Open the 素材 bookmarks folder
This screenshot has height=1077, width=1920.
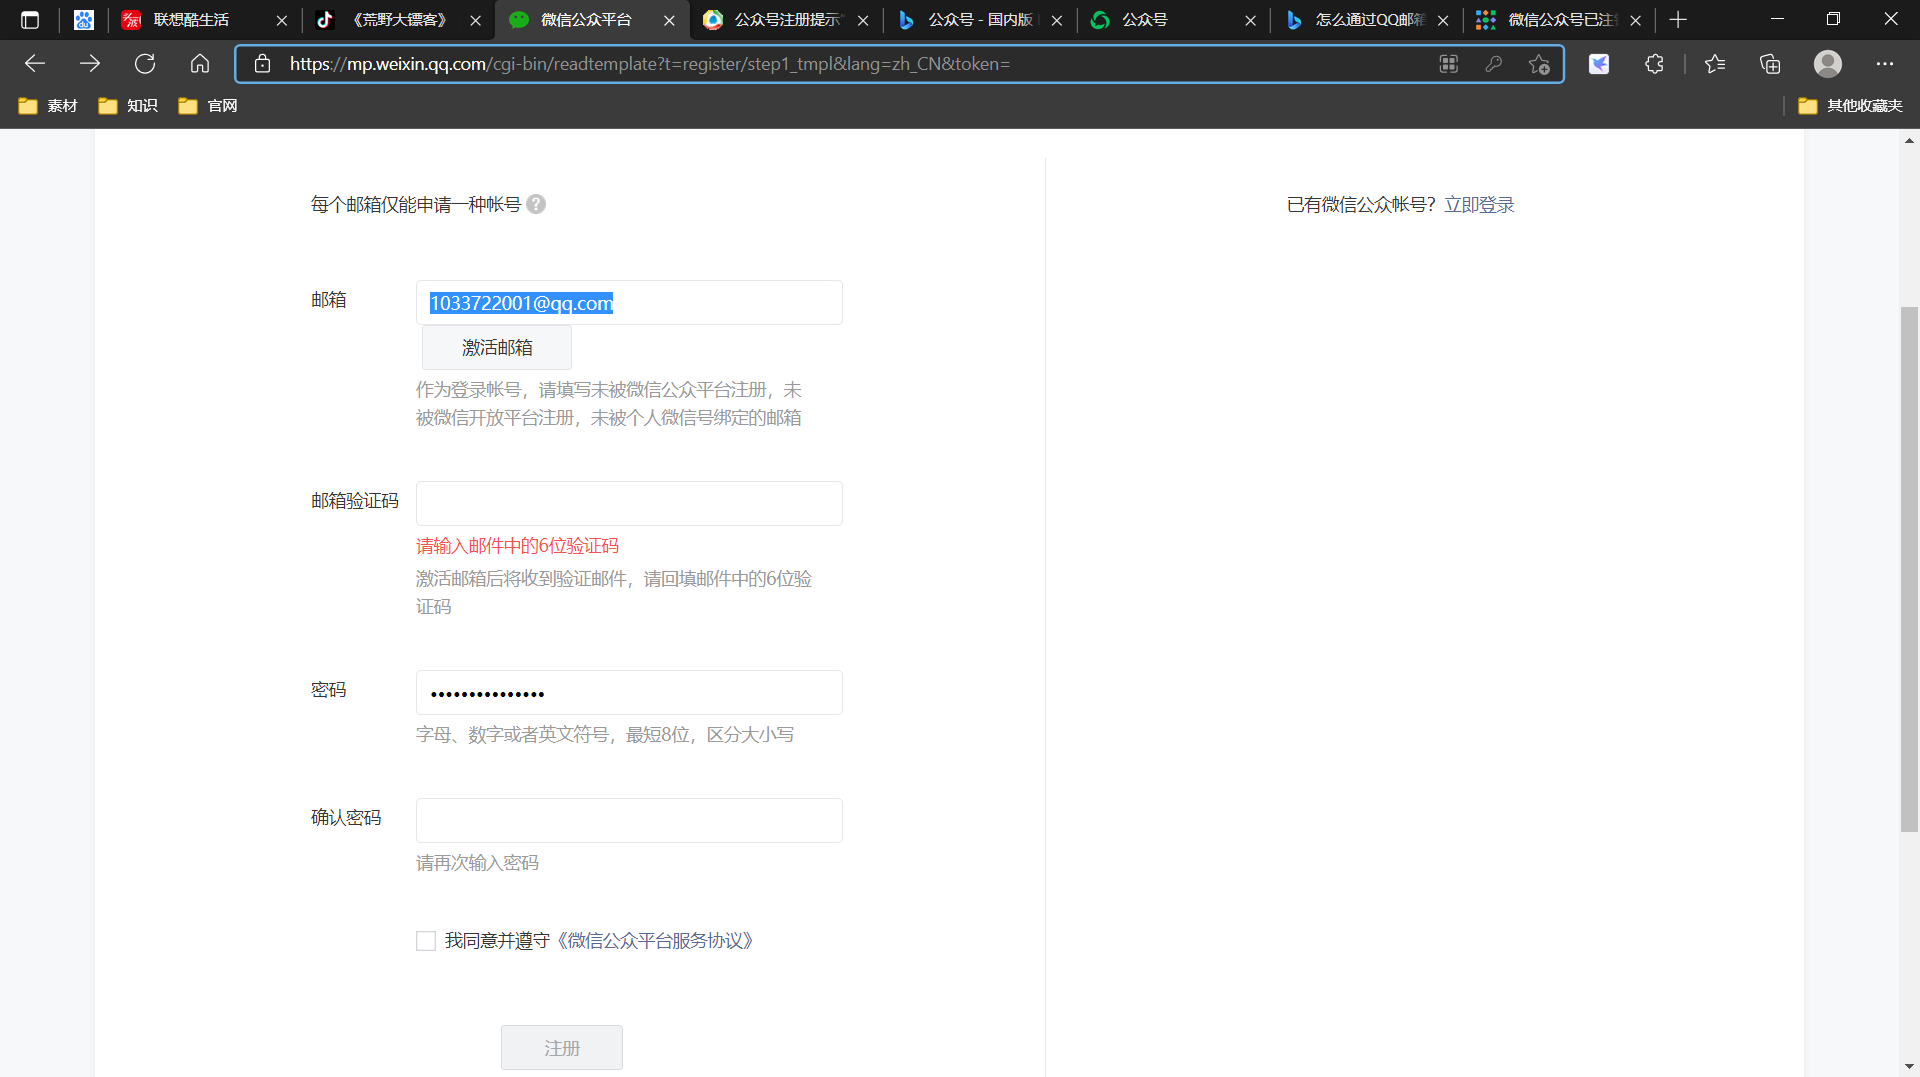pyautogui.click(x=48, y=106)
